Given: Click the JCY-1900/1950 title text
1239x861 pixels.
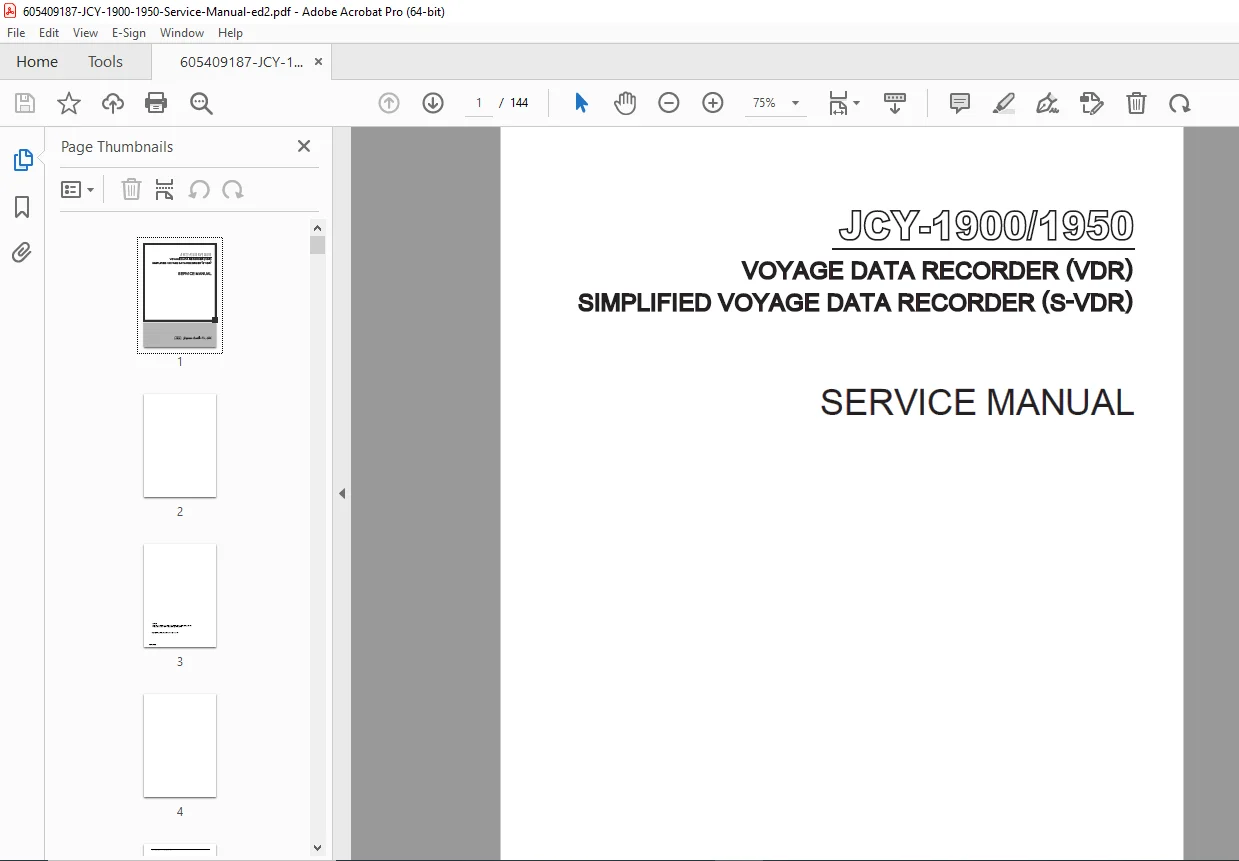Looking at the screenshot, I should pos(986,226).
